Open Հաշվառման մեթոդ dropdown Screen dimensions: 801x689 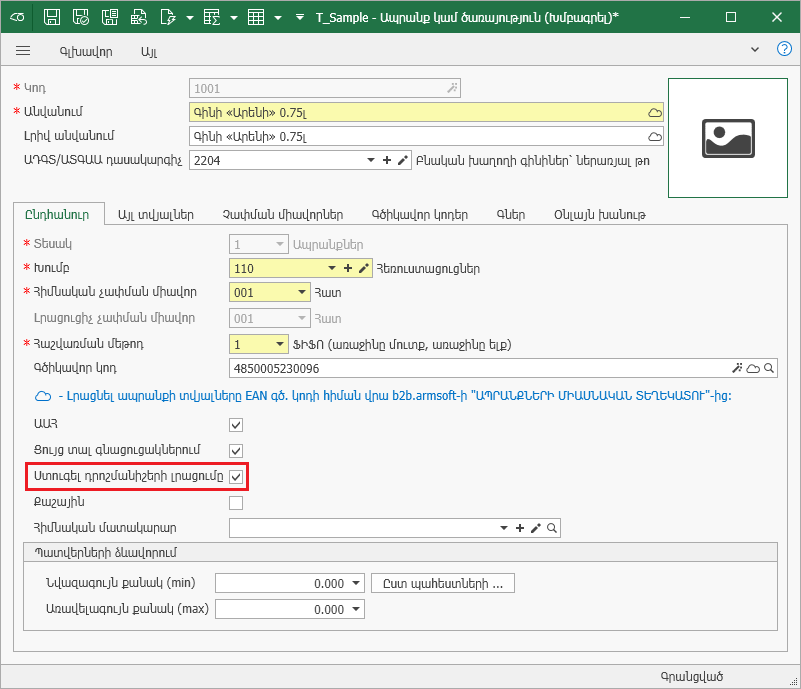(x=277, y=344)
